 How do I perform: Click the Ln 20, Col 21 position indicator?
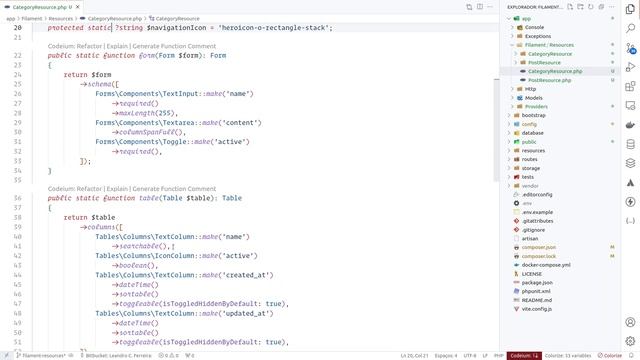coord(414,356)
